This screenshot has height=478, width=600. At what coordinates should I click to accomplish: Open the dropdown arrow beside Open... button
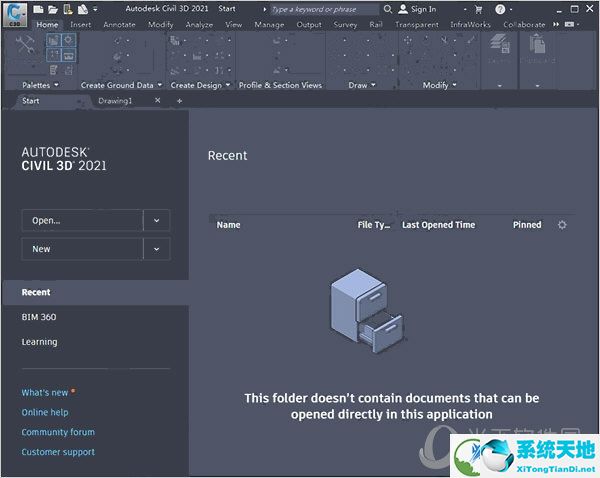[x=157, y=220]
